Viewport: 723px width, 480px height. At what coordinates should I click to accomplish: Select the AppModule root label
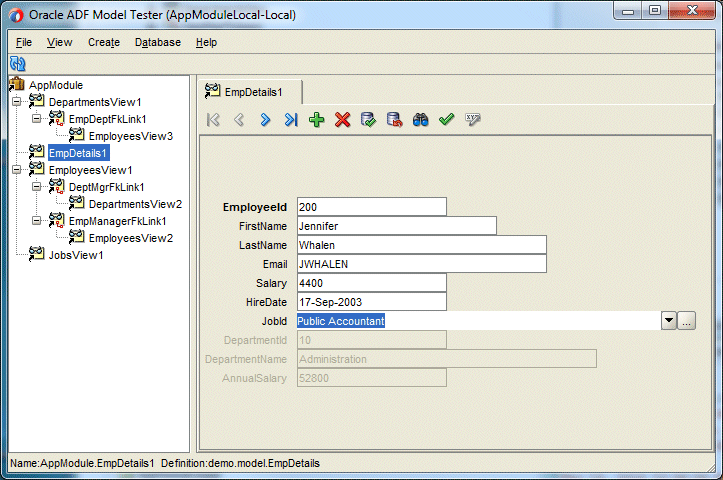point(56,85)
